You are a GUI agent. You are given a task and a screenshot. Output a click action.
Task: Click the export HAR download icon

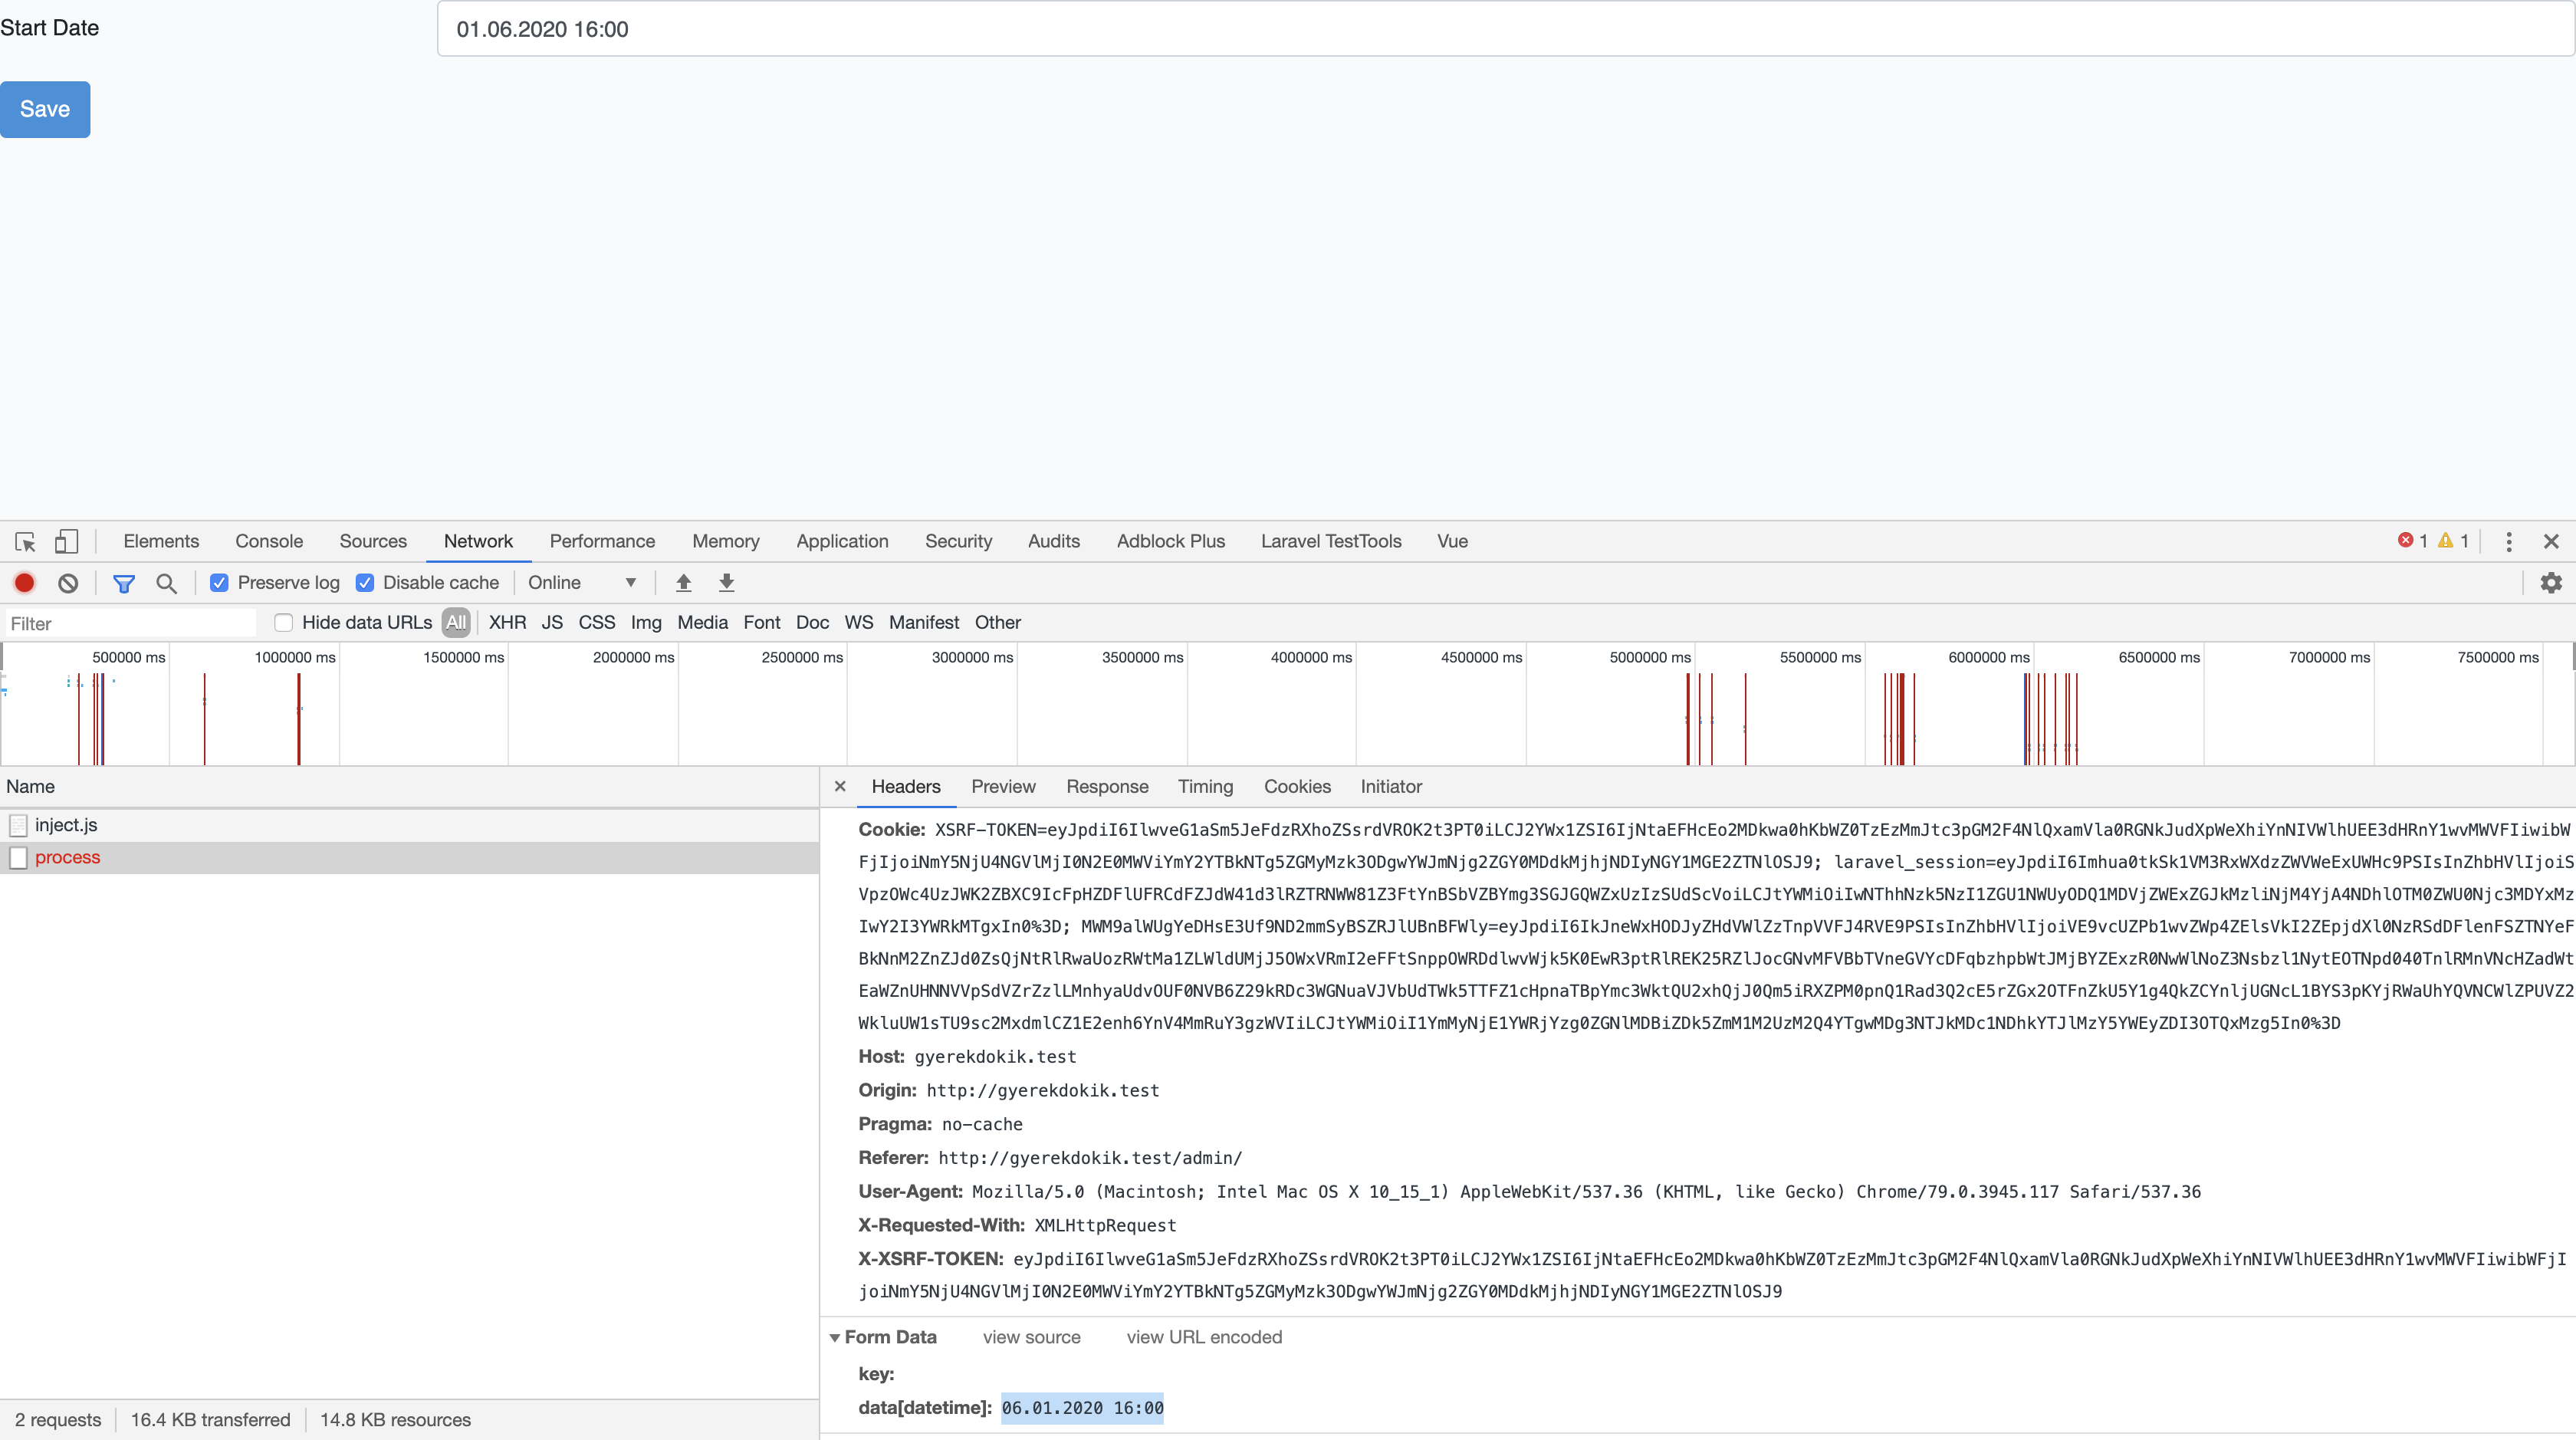(727, 583)
